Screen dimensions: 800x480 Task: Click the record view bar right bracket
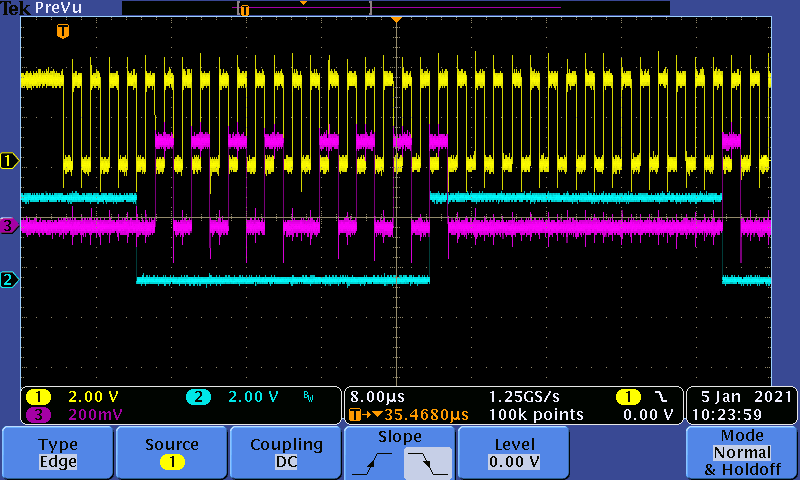click(x=370, y=7)
